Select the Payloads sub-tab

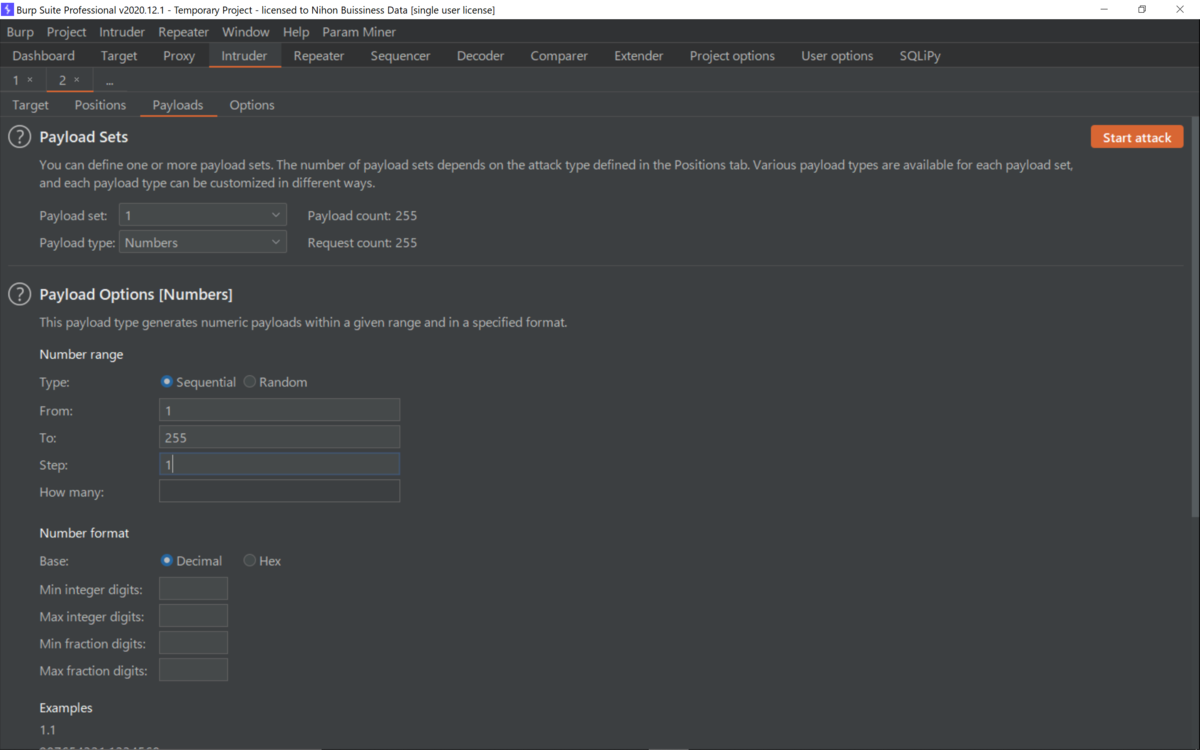[x=178, y=105]
